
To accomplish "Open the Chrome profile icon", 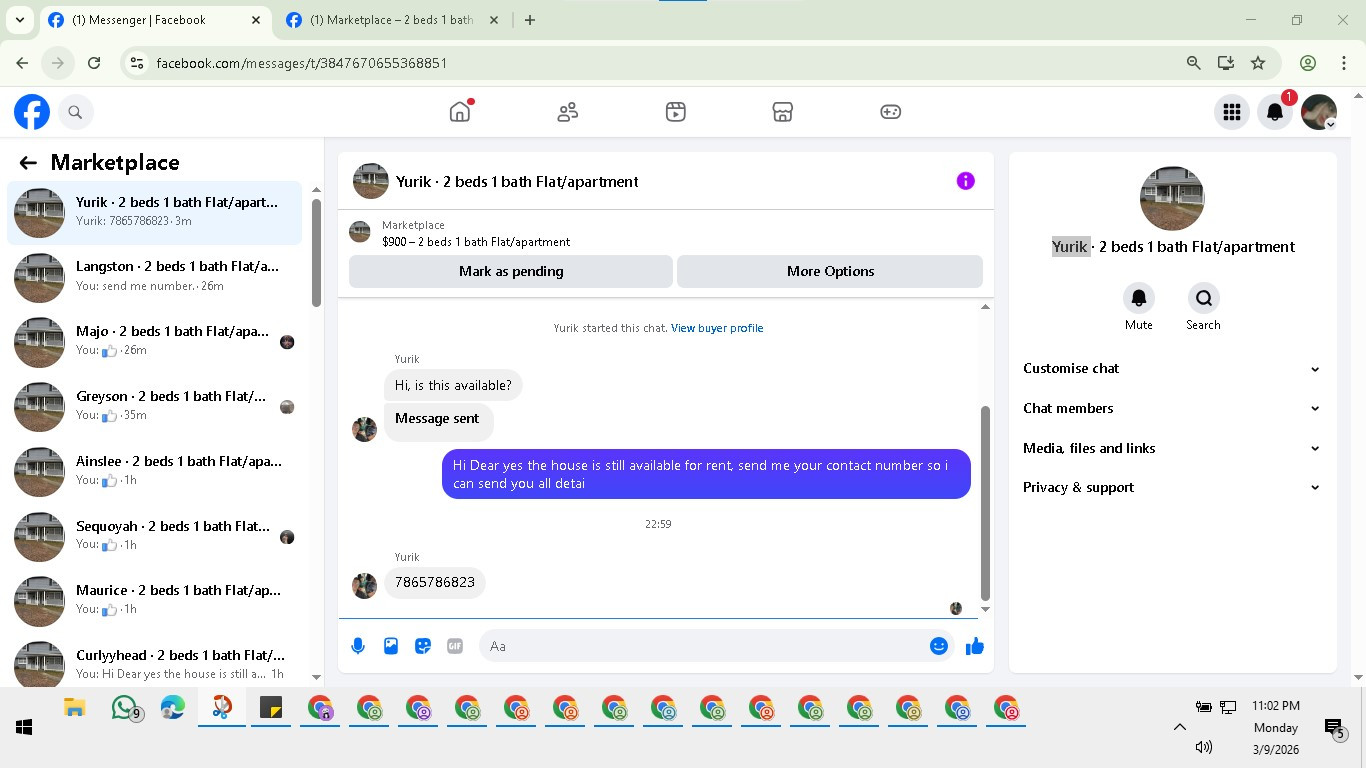I will tap(1308, 63).
